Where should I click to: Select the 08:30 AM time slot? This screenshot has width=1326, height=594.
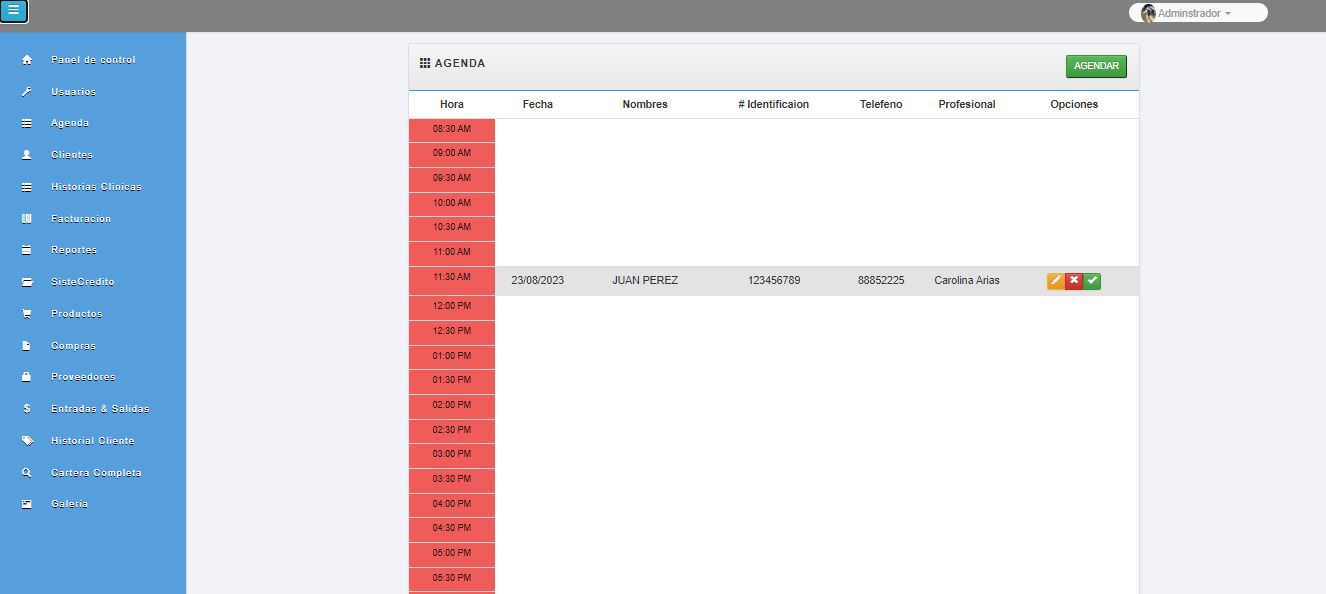[x=452, y=129]
